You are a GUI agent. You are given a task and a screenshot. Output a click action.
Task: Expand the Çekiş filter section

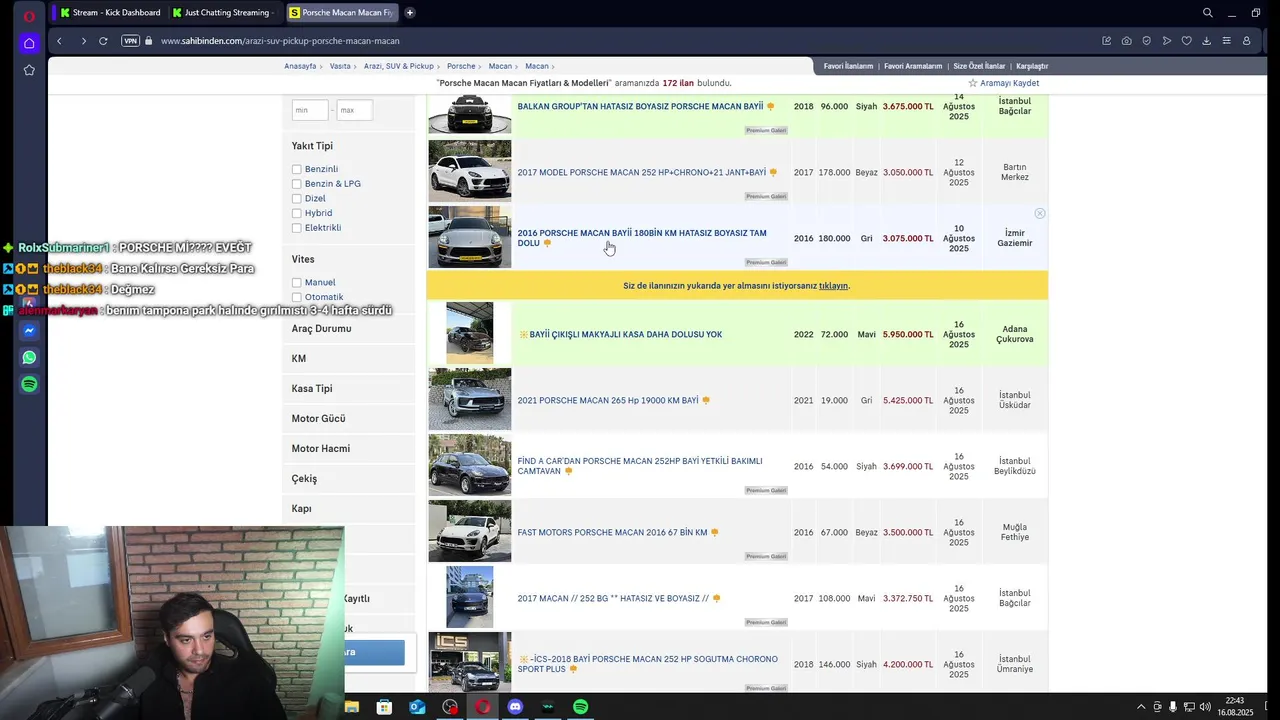(x=348, y=478)
